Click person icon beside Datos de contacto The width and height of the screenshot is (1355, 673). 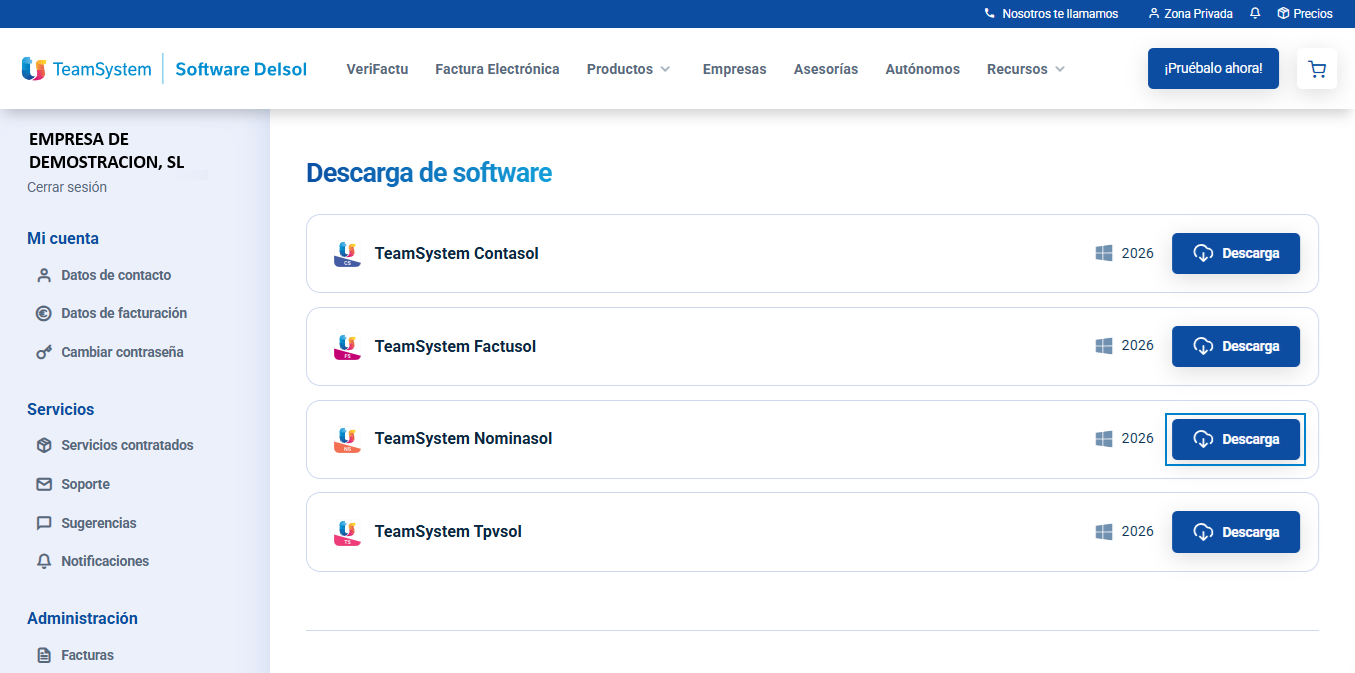pyautogui.click(x=44, y=275)
